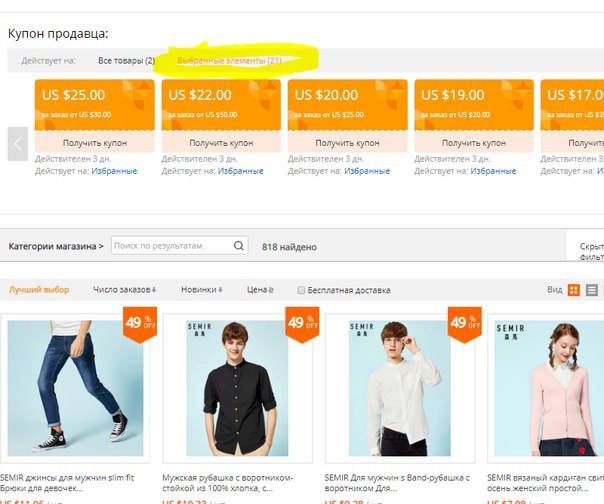Expand Категории магазина
This screenshot has width=604, height=504.
[56, 246]
